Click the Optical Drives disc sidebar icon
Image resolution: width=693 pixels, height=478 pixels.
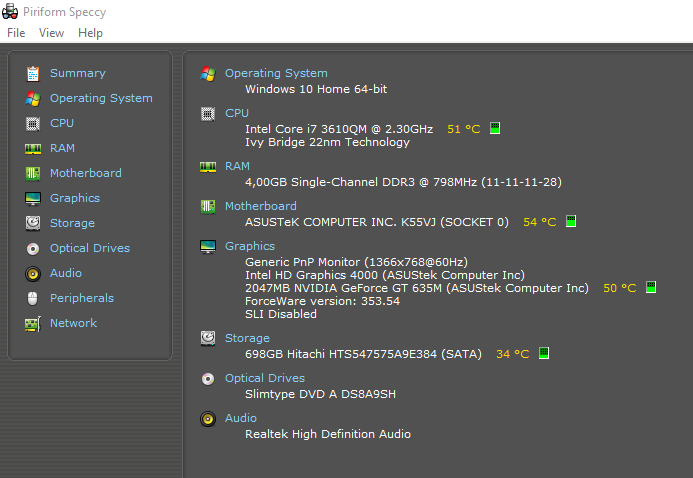(33, 249)
